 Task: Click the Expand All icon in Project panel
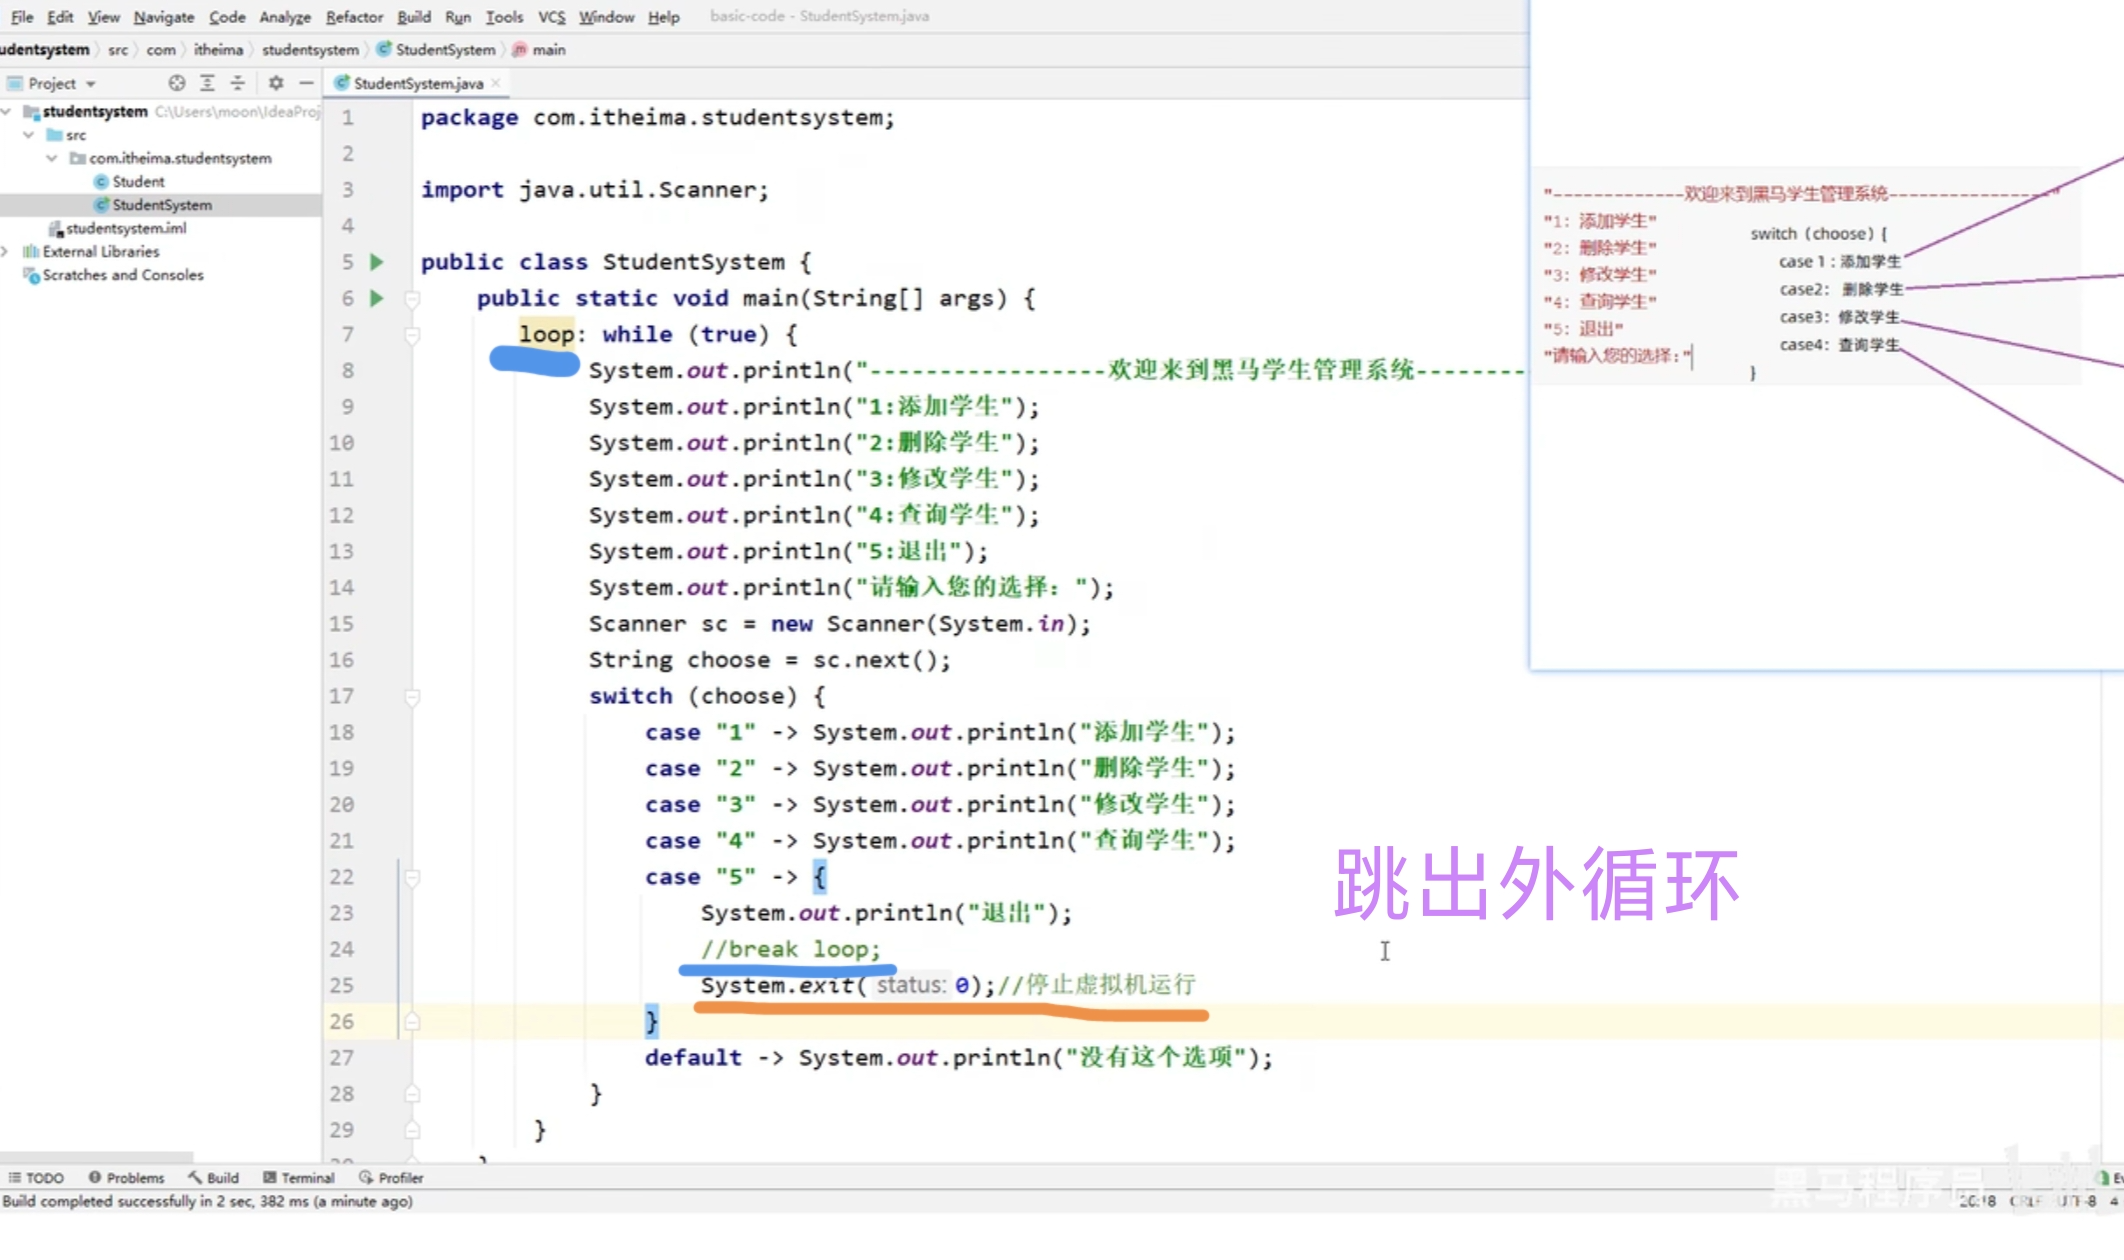tap(207, 83)
